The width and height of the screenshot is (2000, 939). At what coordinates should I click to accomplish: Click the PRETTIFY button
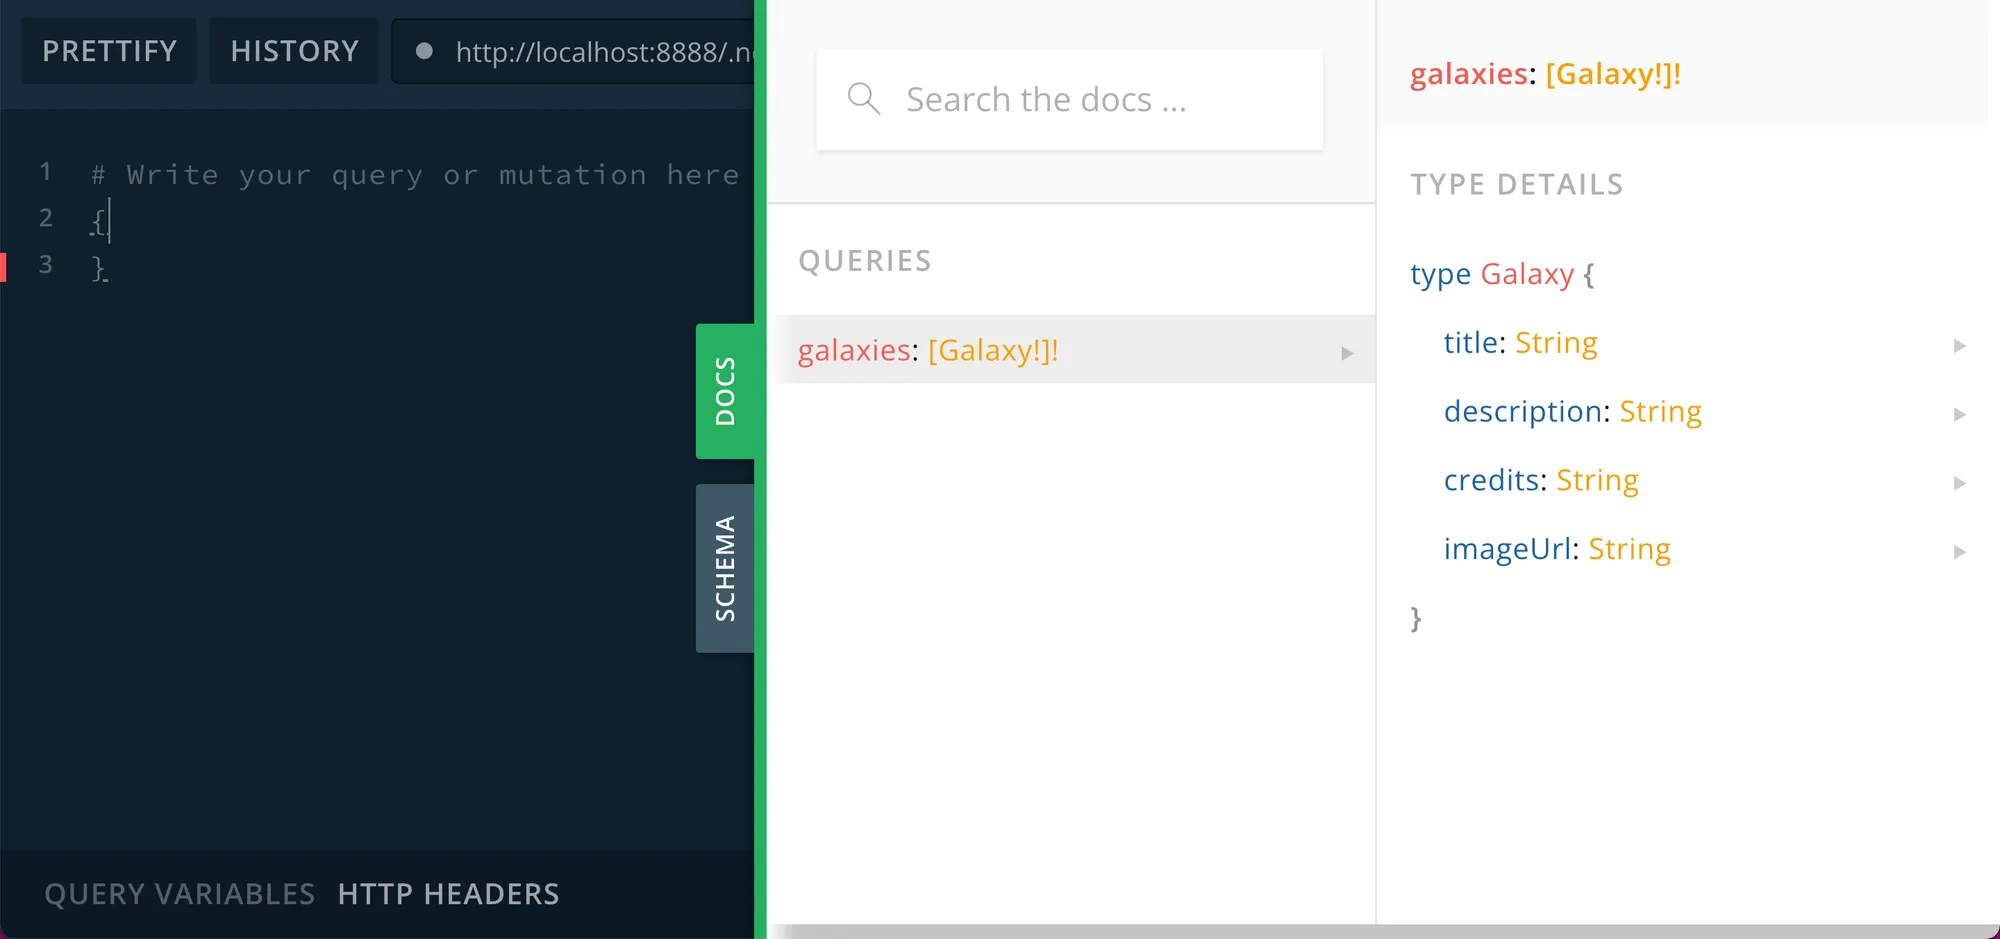(x=107, y=50)
